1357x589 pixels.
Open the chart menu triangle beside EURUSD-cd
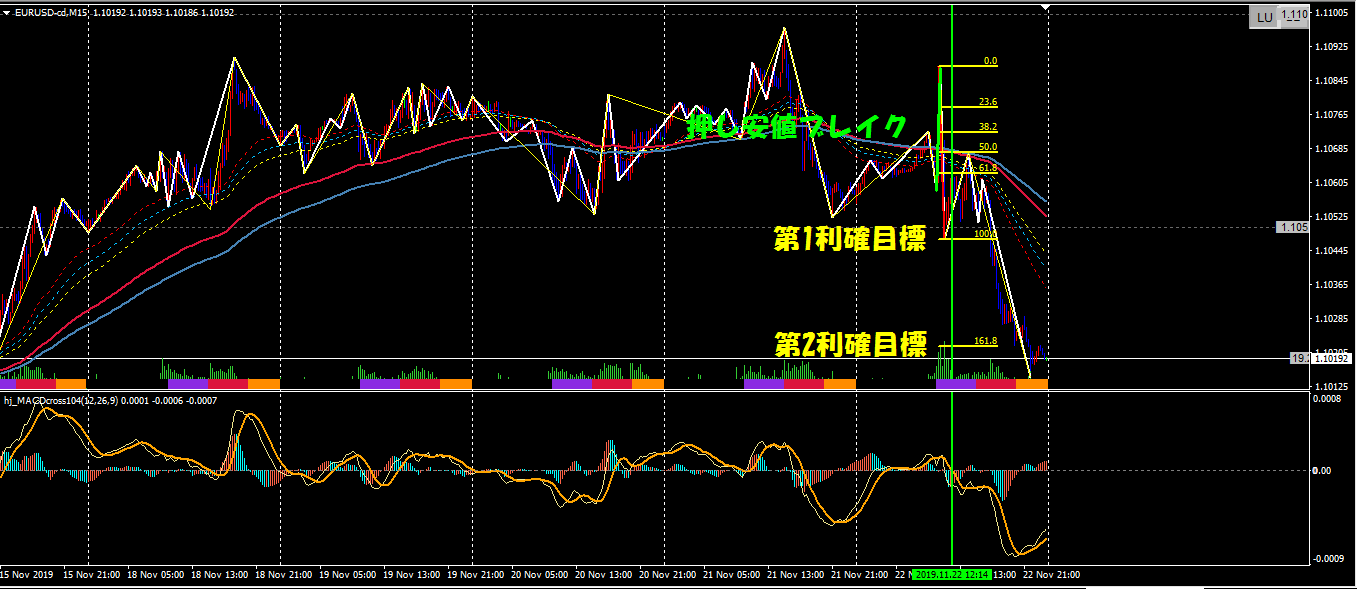[x=6, y=12]
